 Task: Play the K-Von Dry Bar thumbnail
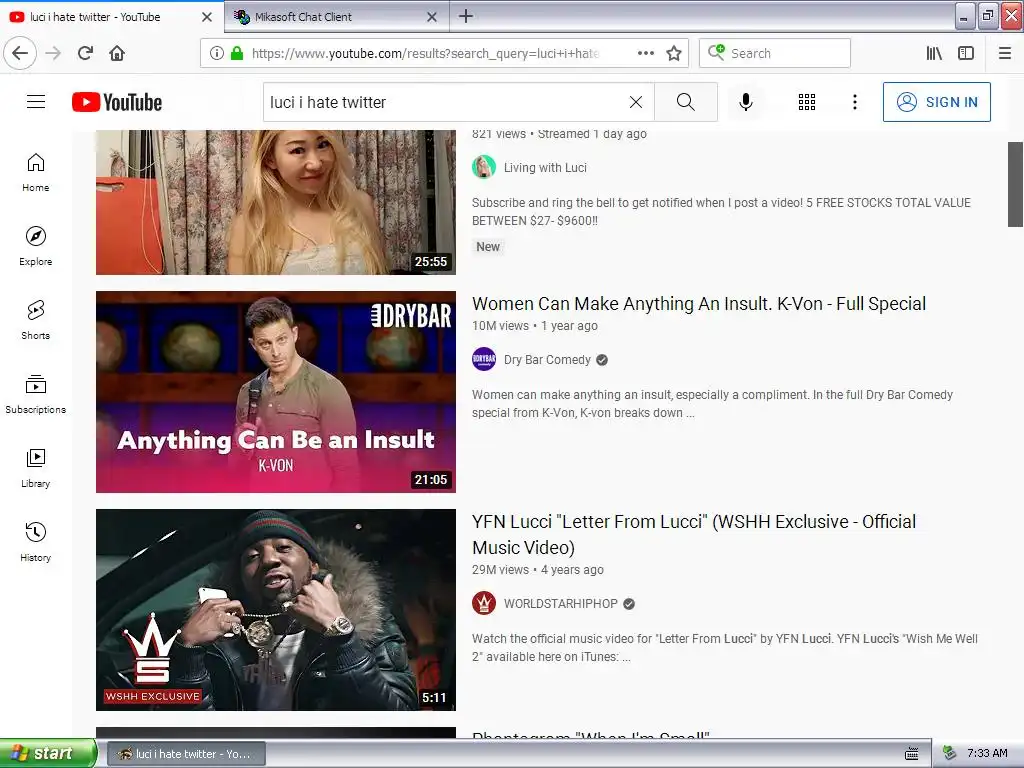[x=276, y=392]
